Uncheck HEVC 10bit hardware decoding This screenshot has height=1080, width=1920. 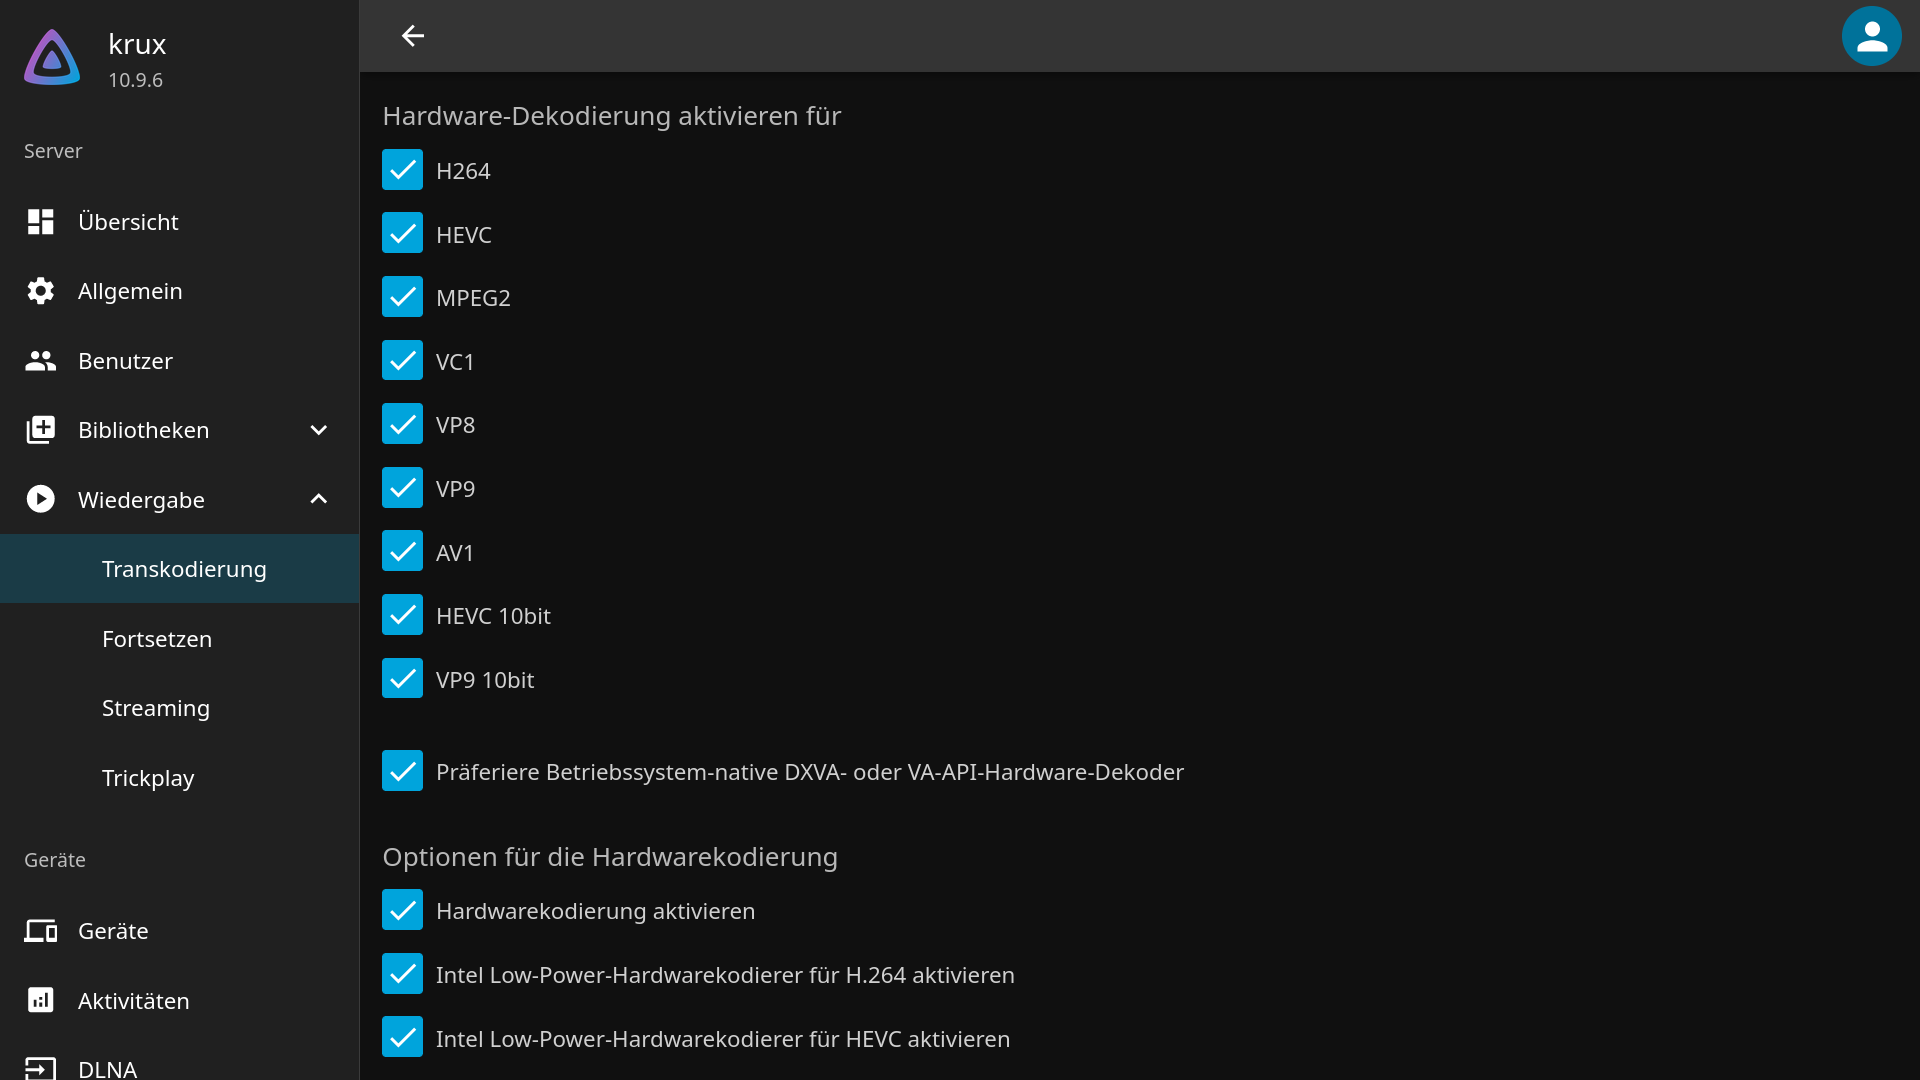pos(402,614)
